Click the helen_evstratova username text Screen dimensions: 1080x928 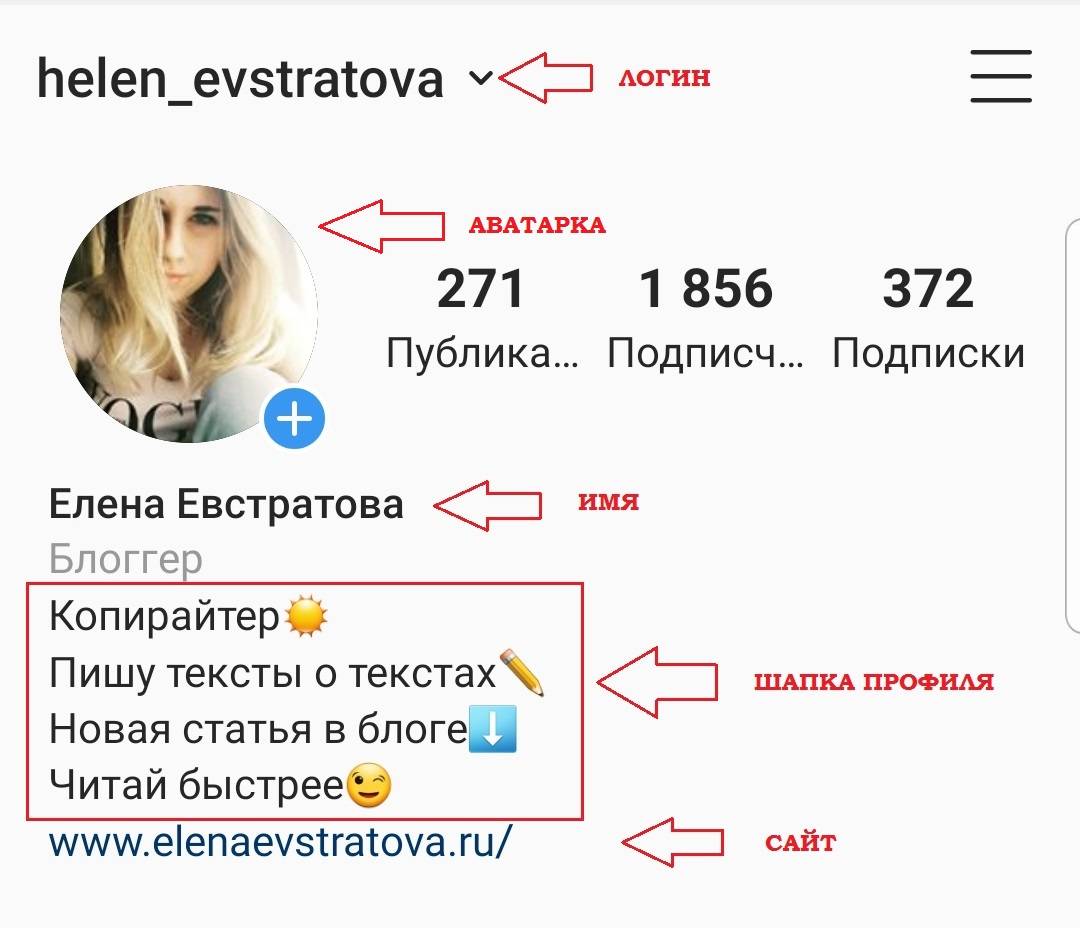click(240, 80)
